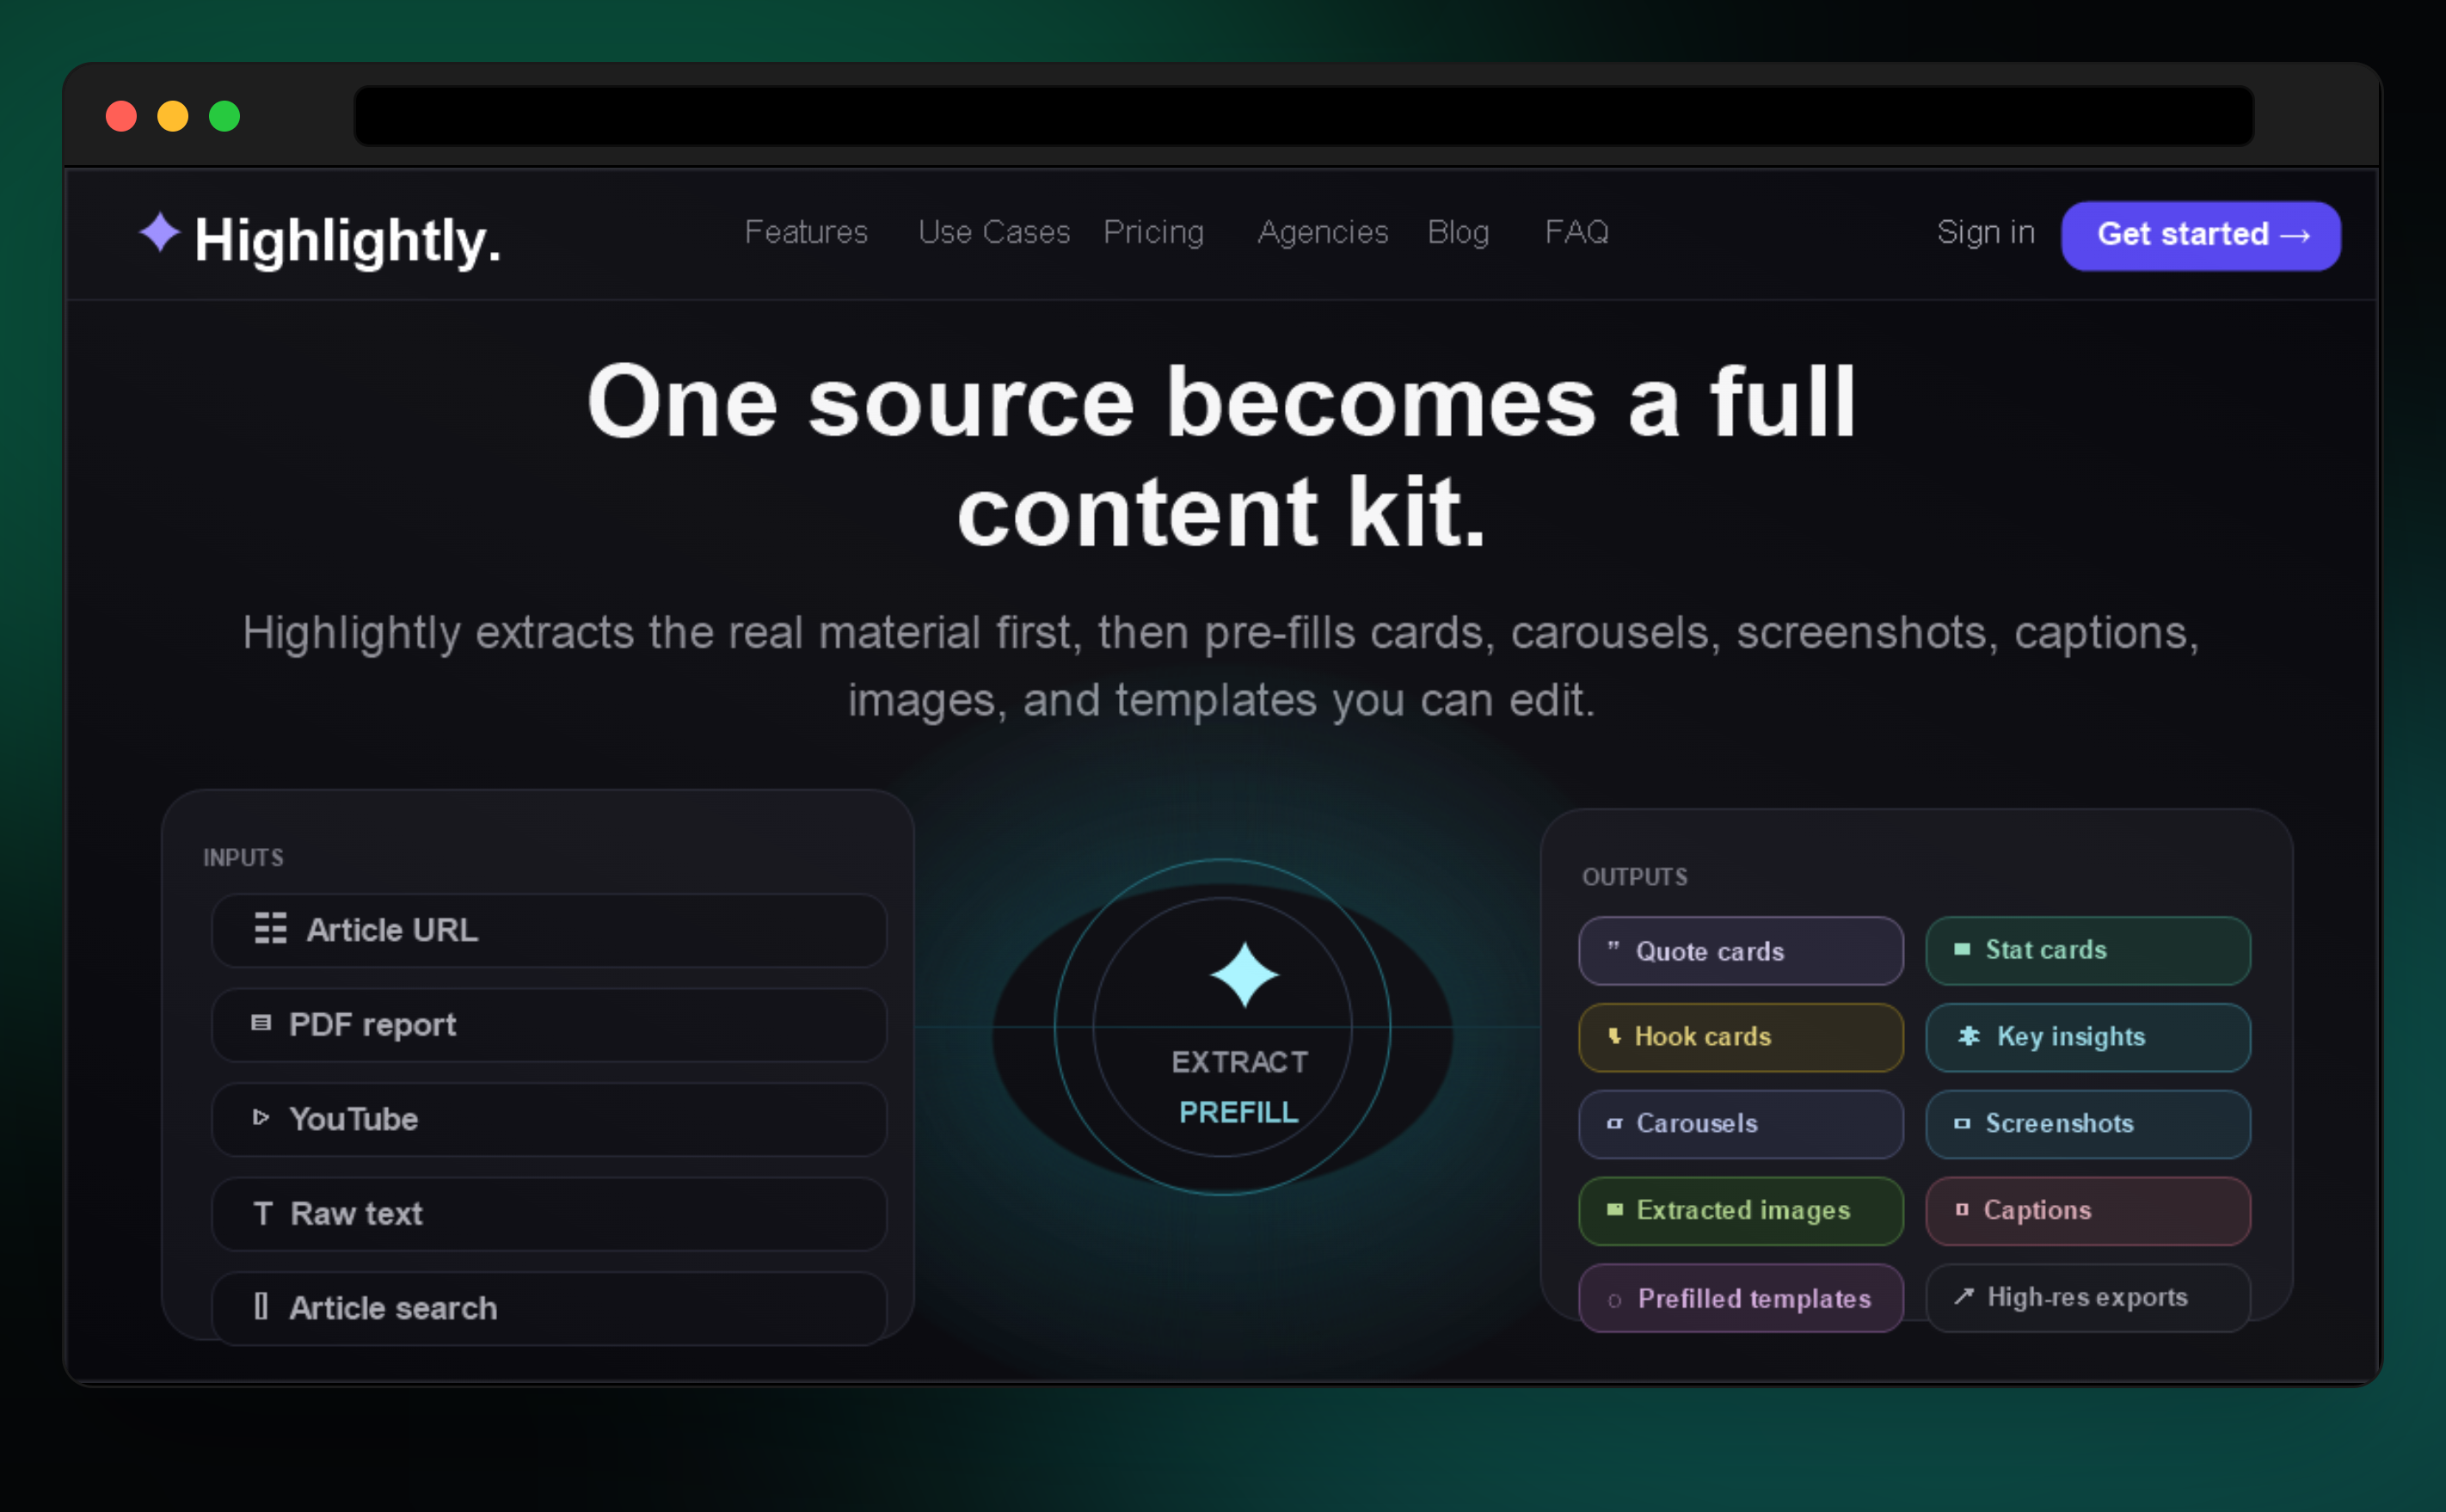Click the red close window button
The image size is (2446, 1512).
(121, 116)
